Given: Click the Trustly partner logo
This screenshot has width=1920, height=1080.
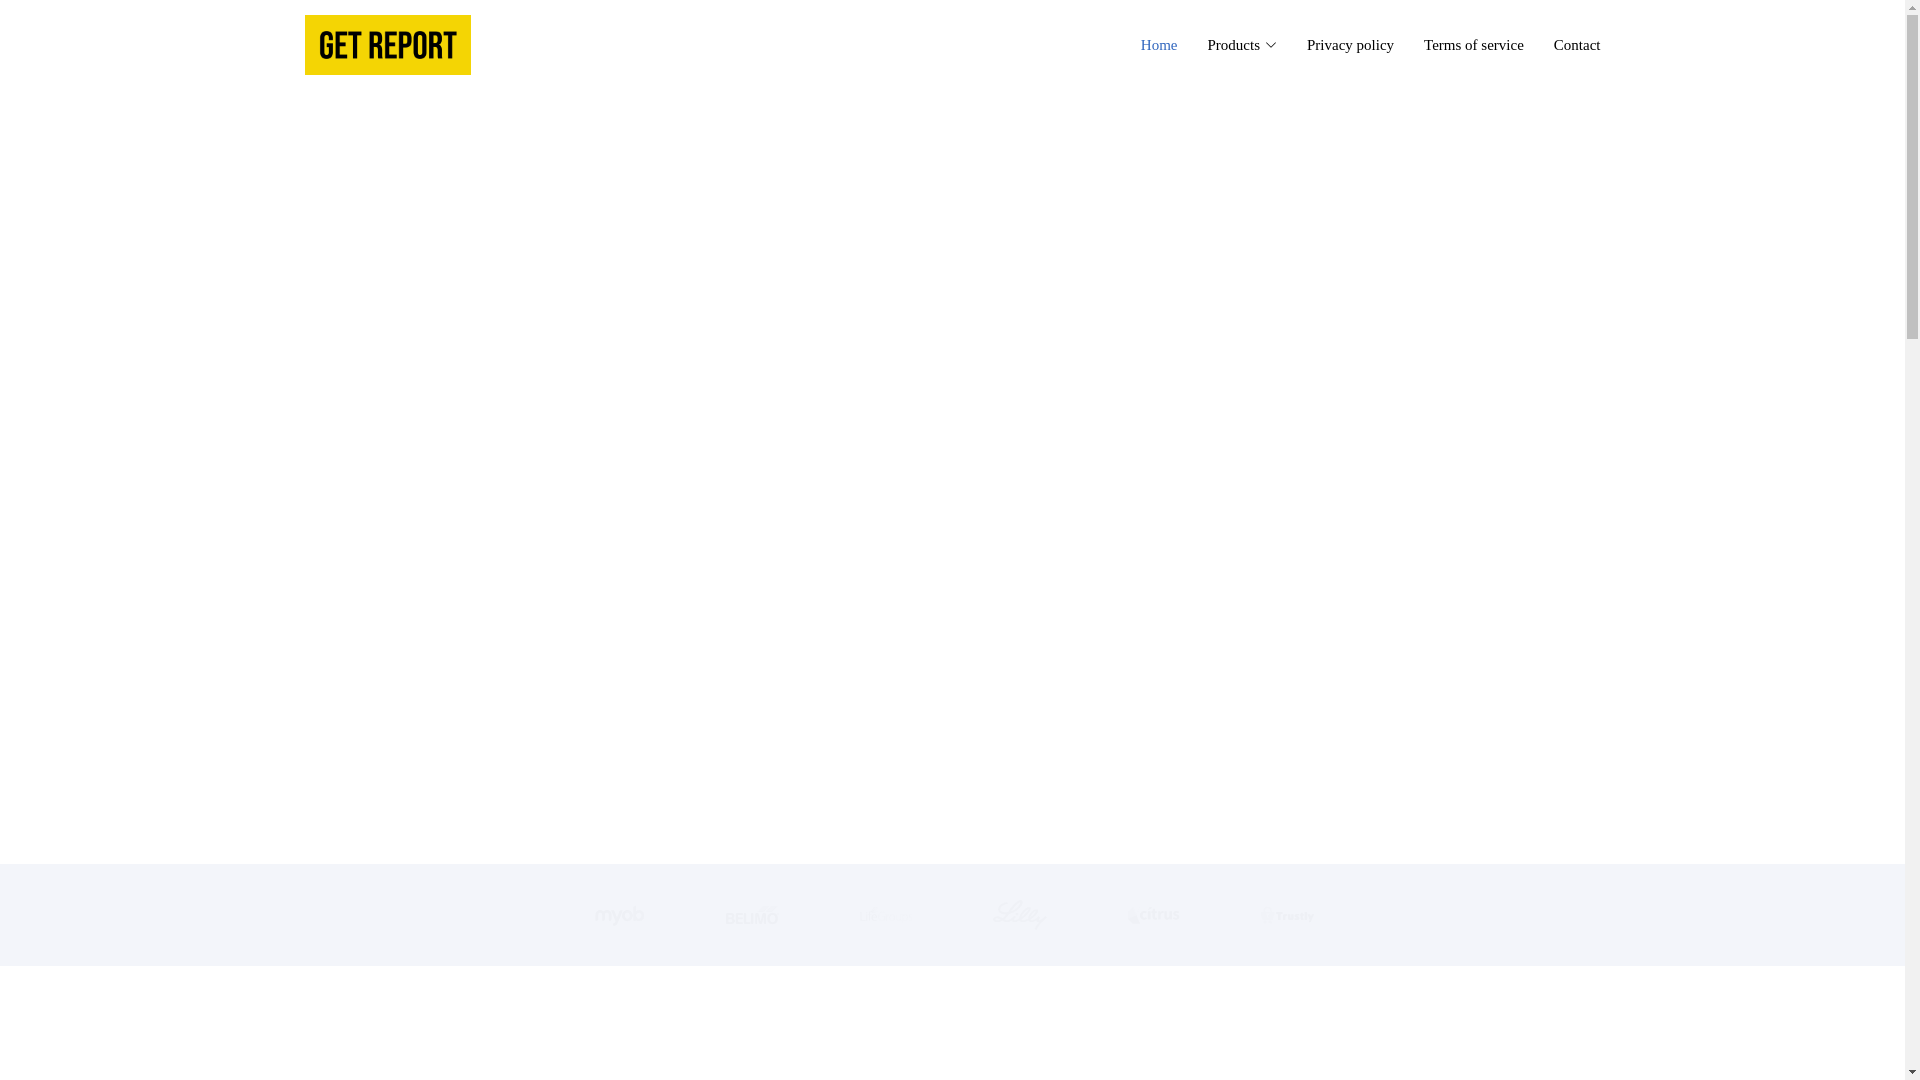Looking at the screenshot, I should [1287, 915].
